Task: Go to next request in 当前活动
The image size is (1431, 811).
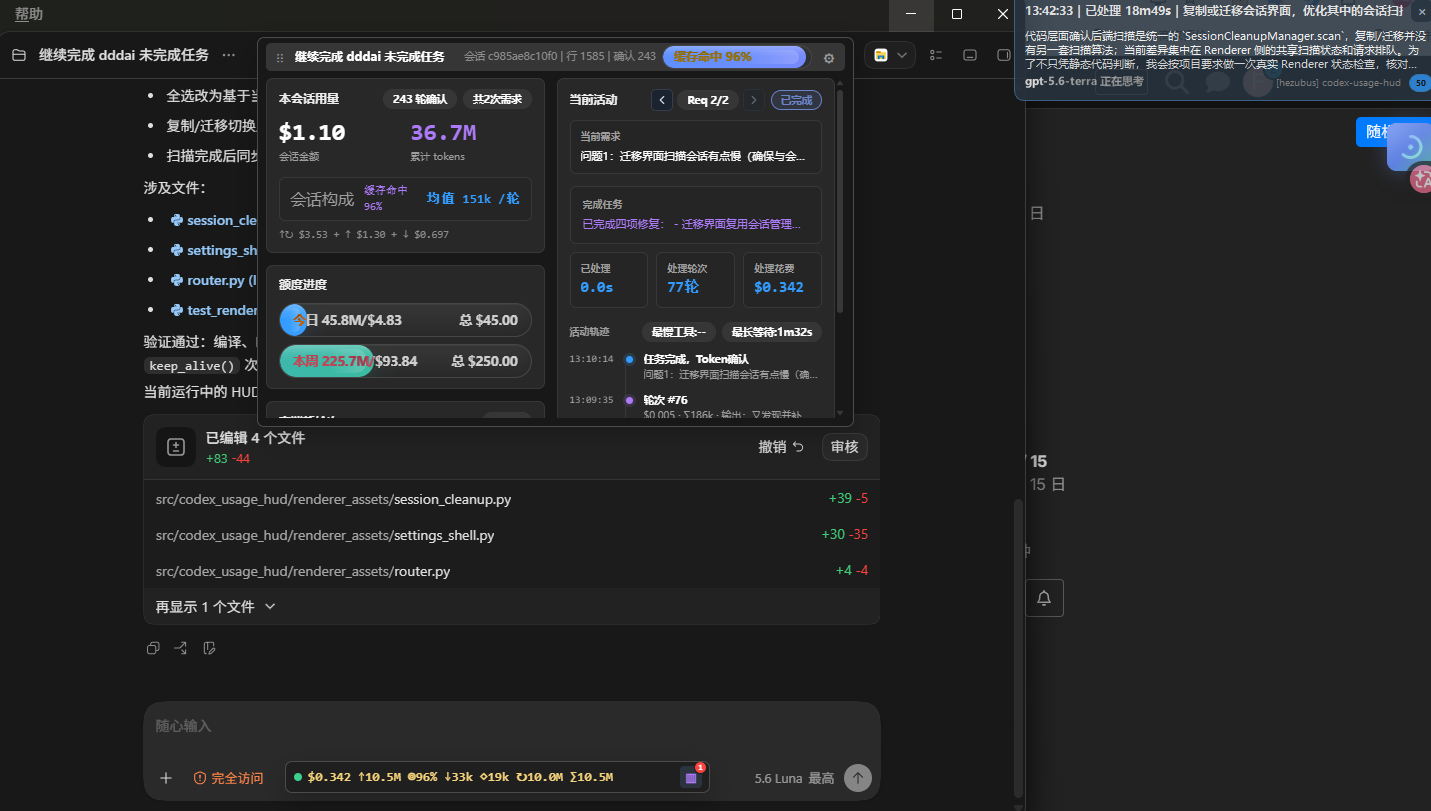Action: coord(754,100)
